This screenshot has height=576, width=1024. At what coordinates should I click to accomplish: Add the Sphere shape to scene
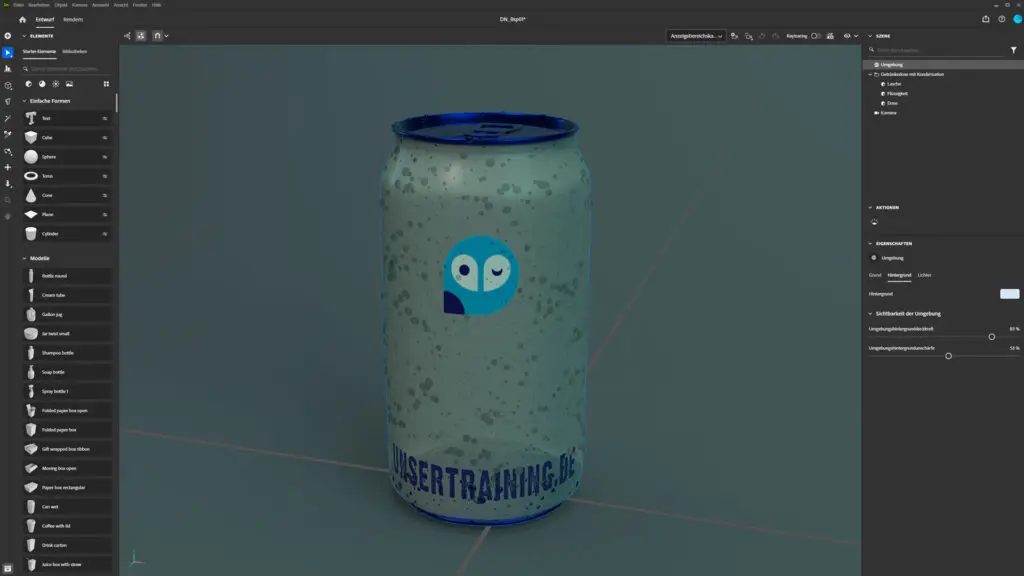point(66,157)
